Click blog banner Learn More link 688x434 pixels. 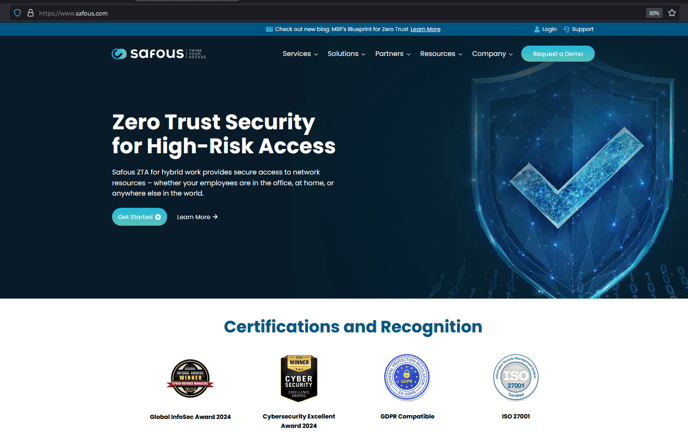[425, 29]
